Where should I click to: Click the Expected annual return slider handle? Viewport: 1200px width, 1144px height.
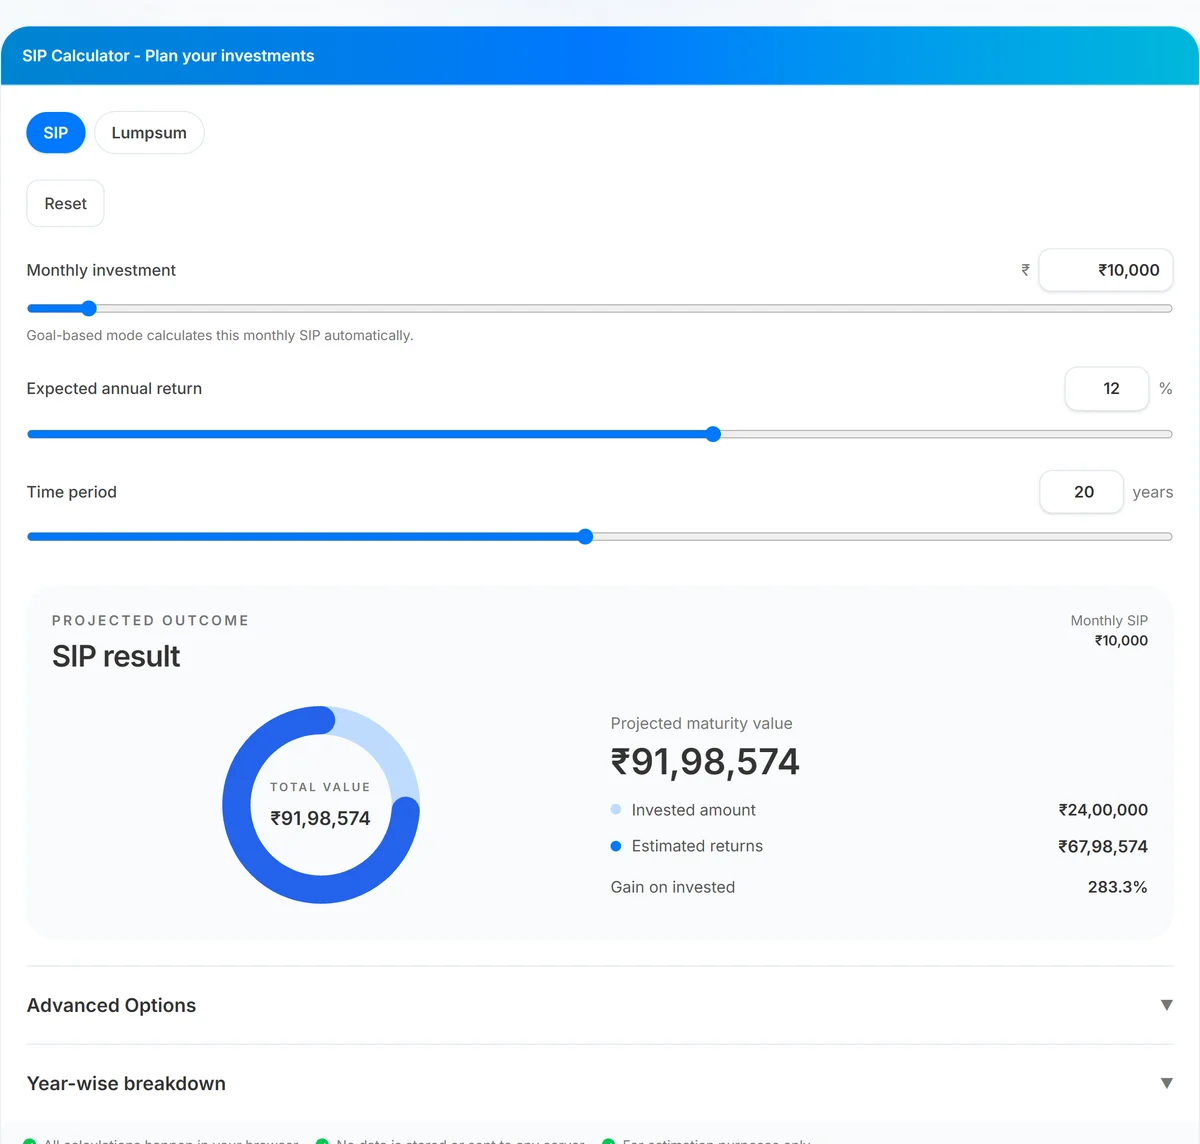click(x=713, y=434)
